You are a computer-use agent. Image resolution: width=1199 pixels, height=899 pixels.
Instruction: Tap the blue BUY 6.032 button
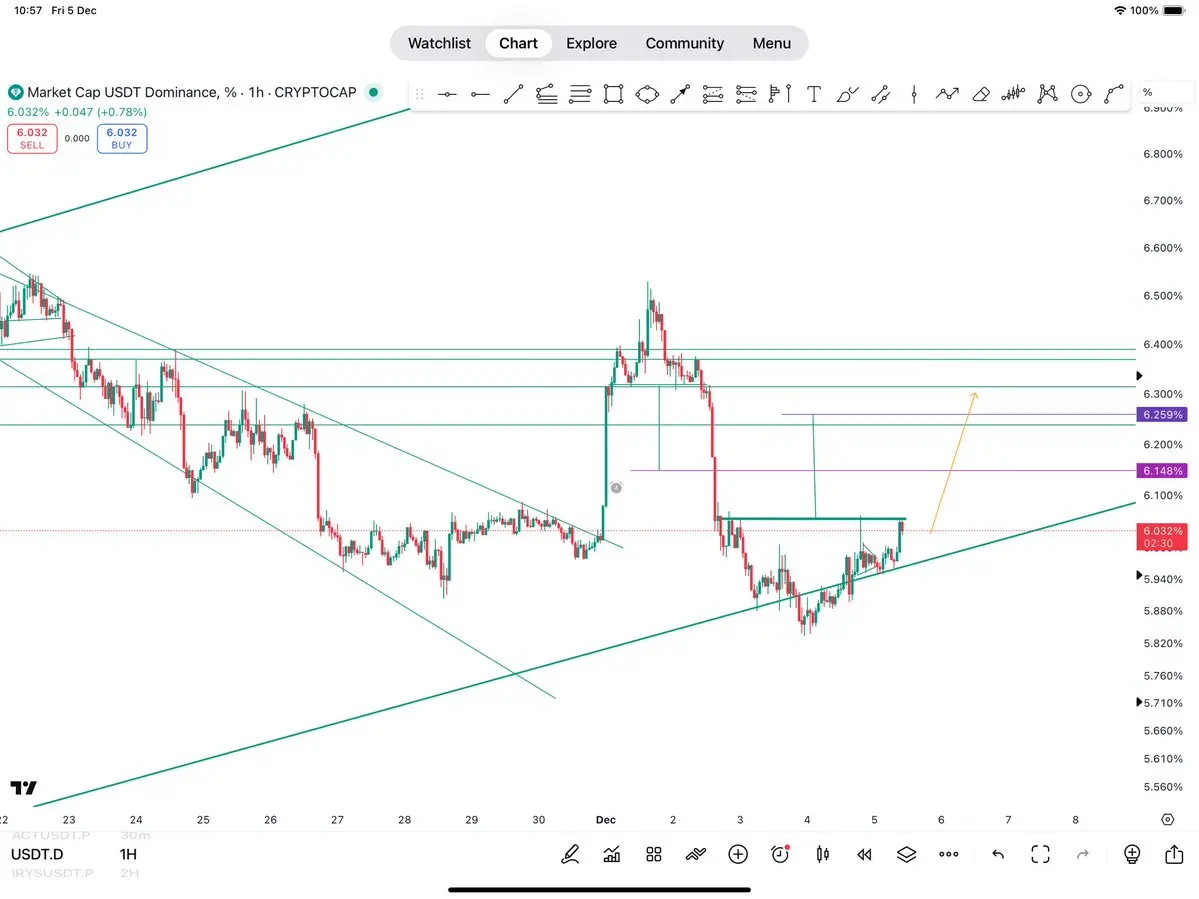click(122, 138)
